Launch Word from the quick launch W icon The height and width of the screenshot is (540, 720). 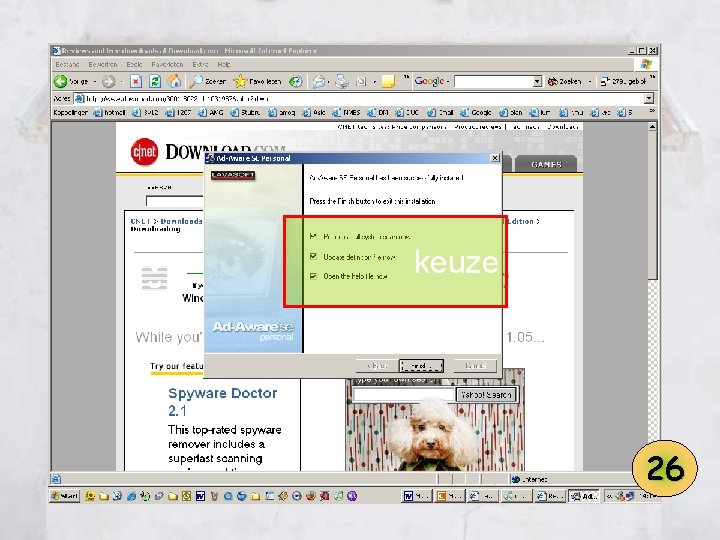pyautogui.click(x=200, y=496)
